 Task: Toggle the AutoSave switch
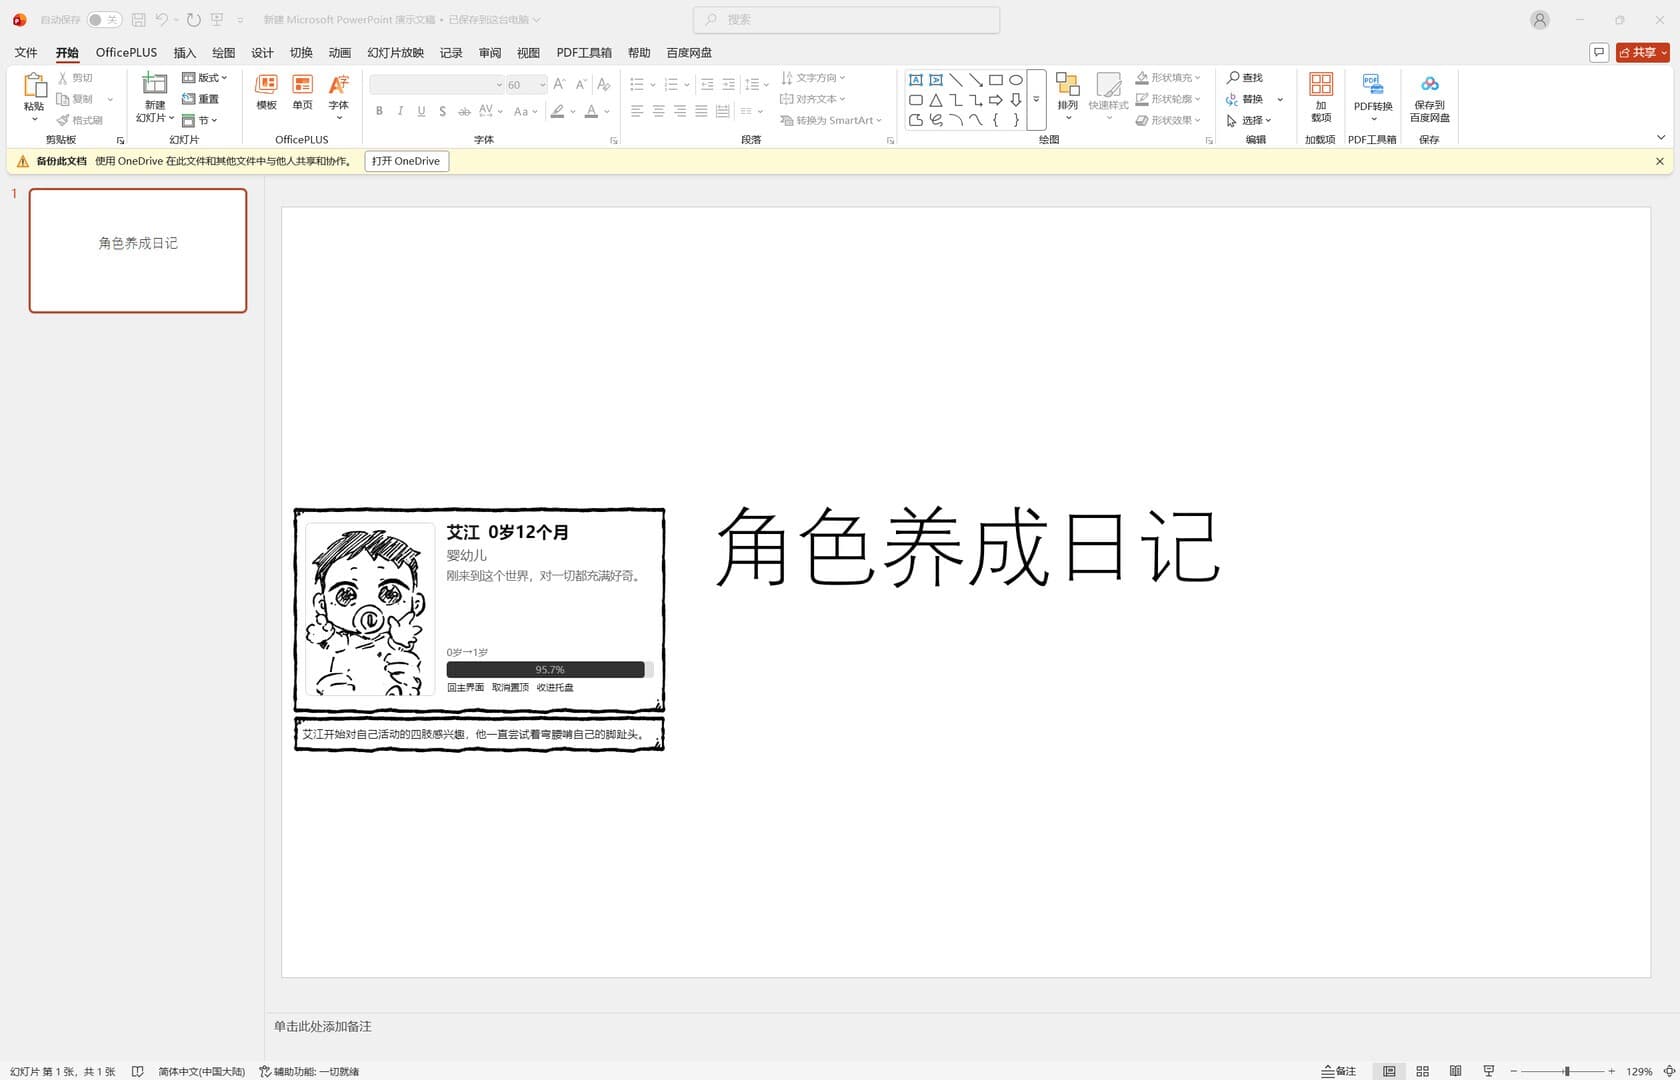coord(104,19)
